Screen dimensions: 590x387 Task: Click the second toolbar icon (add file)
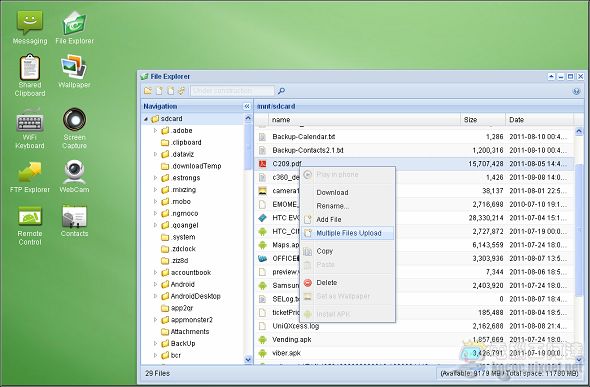point(160,91)
